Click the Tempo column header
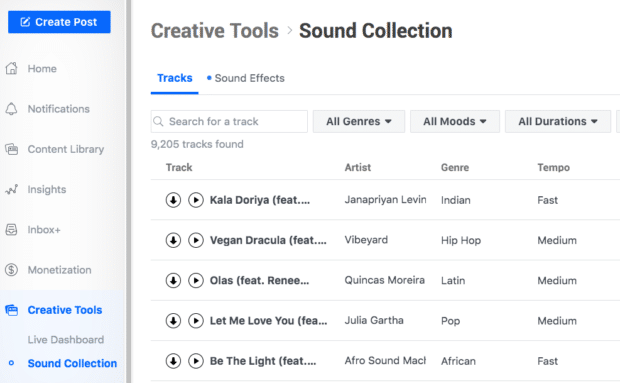 point(554,168)
